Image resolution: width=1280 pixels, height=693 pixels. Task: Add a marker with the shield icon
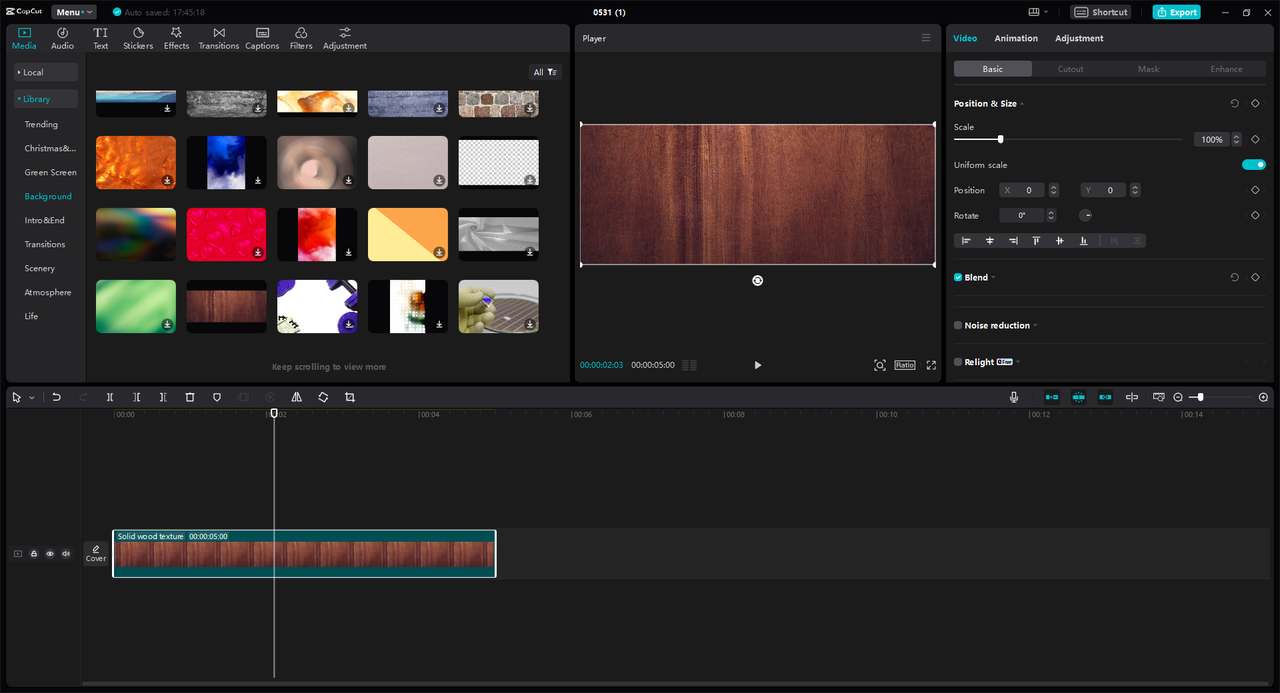pos(217,397)
